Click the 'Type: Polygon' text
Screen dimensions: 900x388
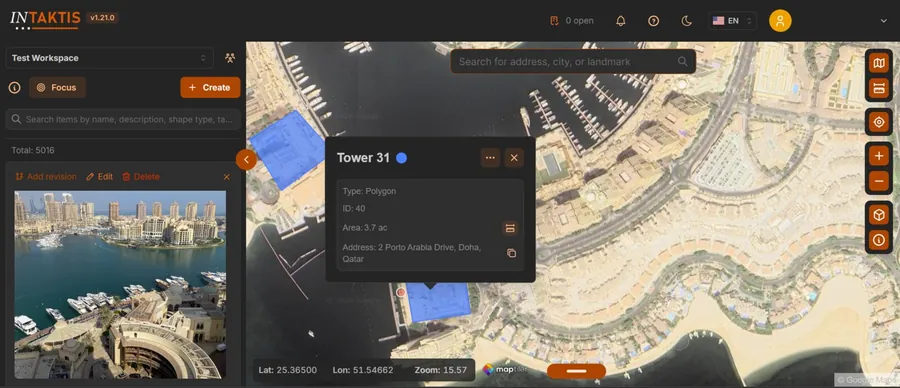(369, 191)
